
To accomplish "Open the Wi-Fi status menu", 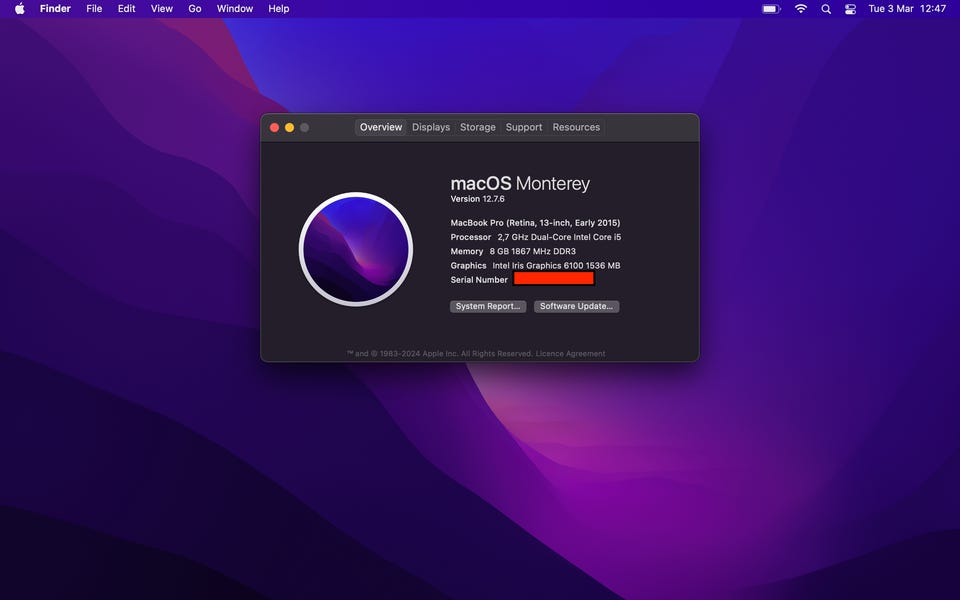I will pyautogui.click(x=801, y=9).
